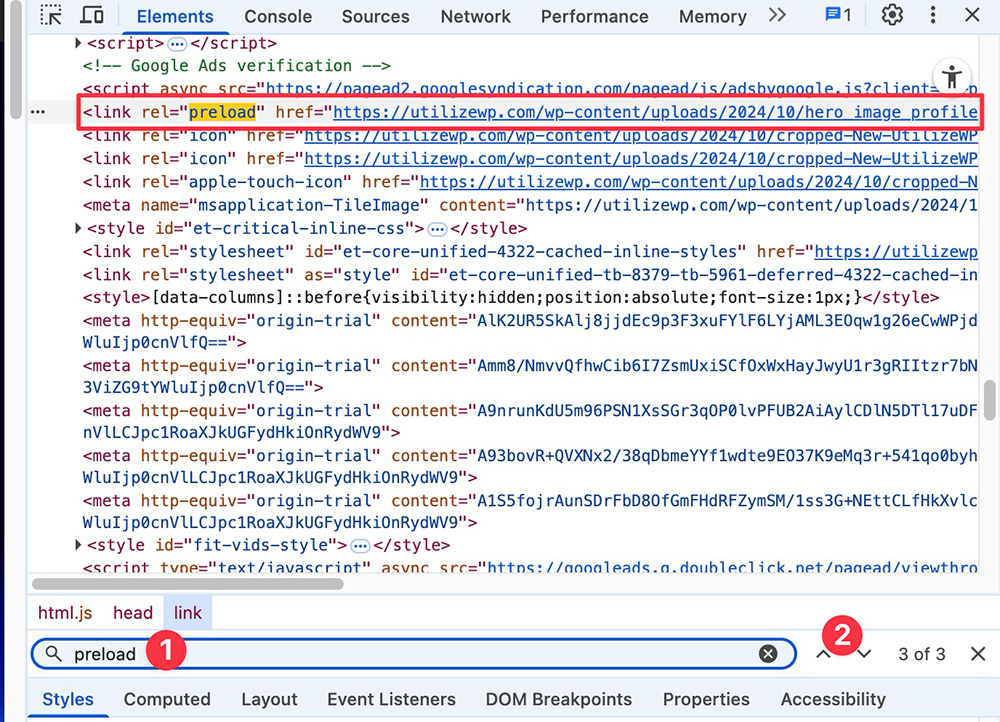Select the meta origin-trial row starting A1S5fojr

point(530,512)
